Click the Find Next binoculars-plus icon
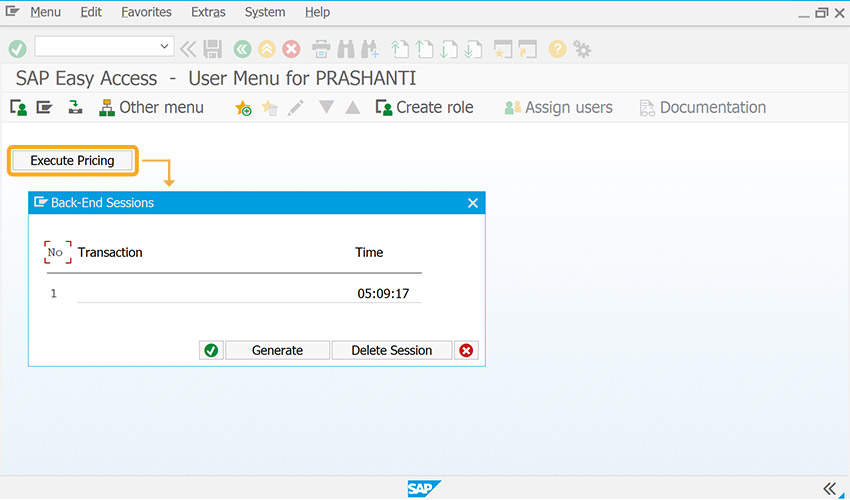The image size is (850, 500). coord(370,49)
